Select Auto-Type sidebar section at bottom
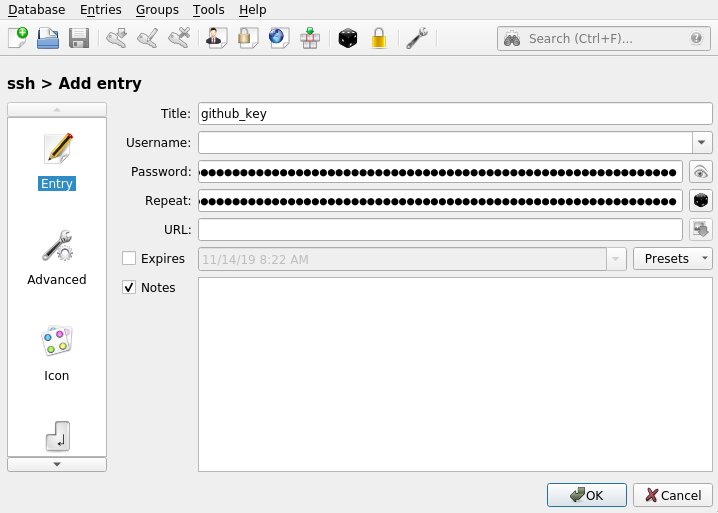Screen dimensions: 718x513 coord(58,436)
